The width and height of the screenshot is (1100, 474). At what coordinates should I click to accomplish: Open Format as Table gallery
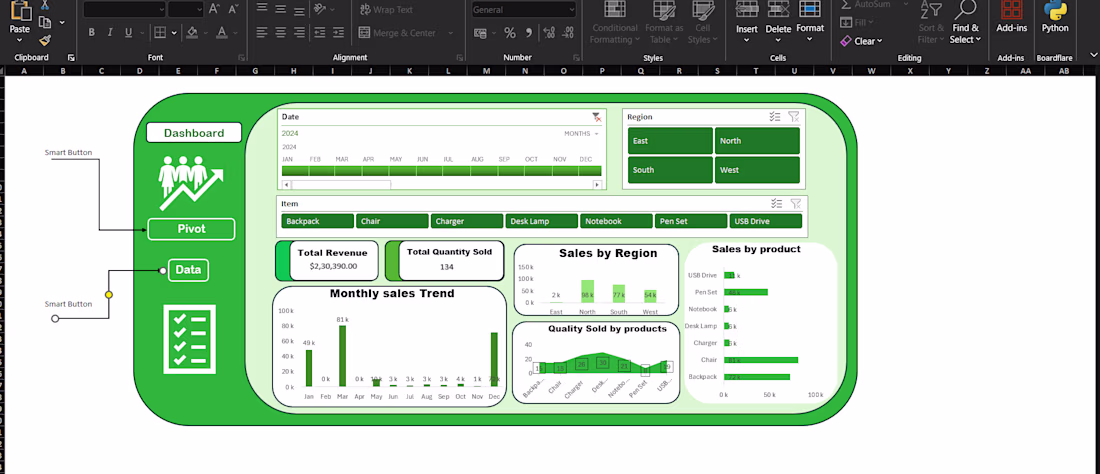click(664, 22)
